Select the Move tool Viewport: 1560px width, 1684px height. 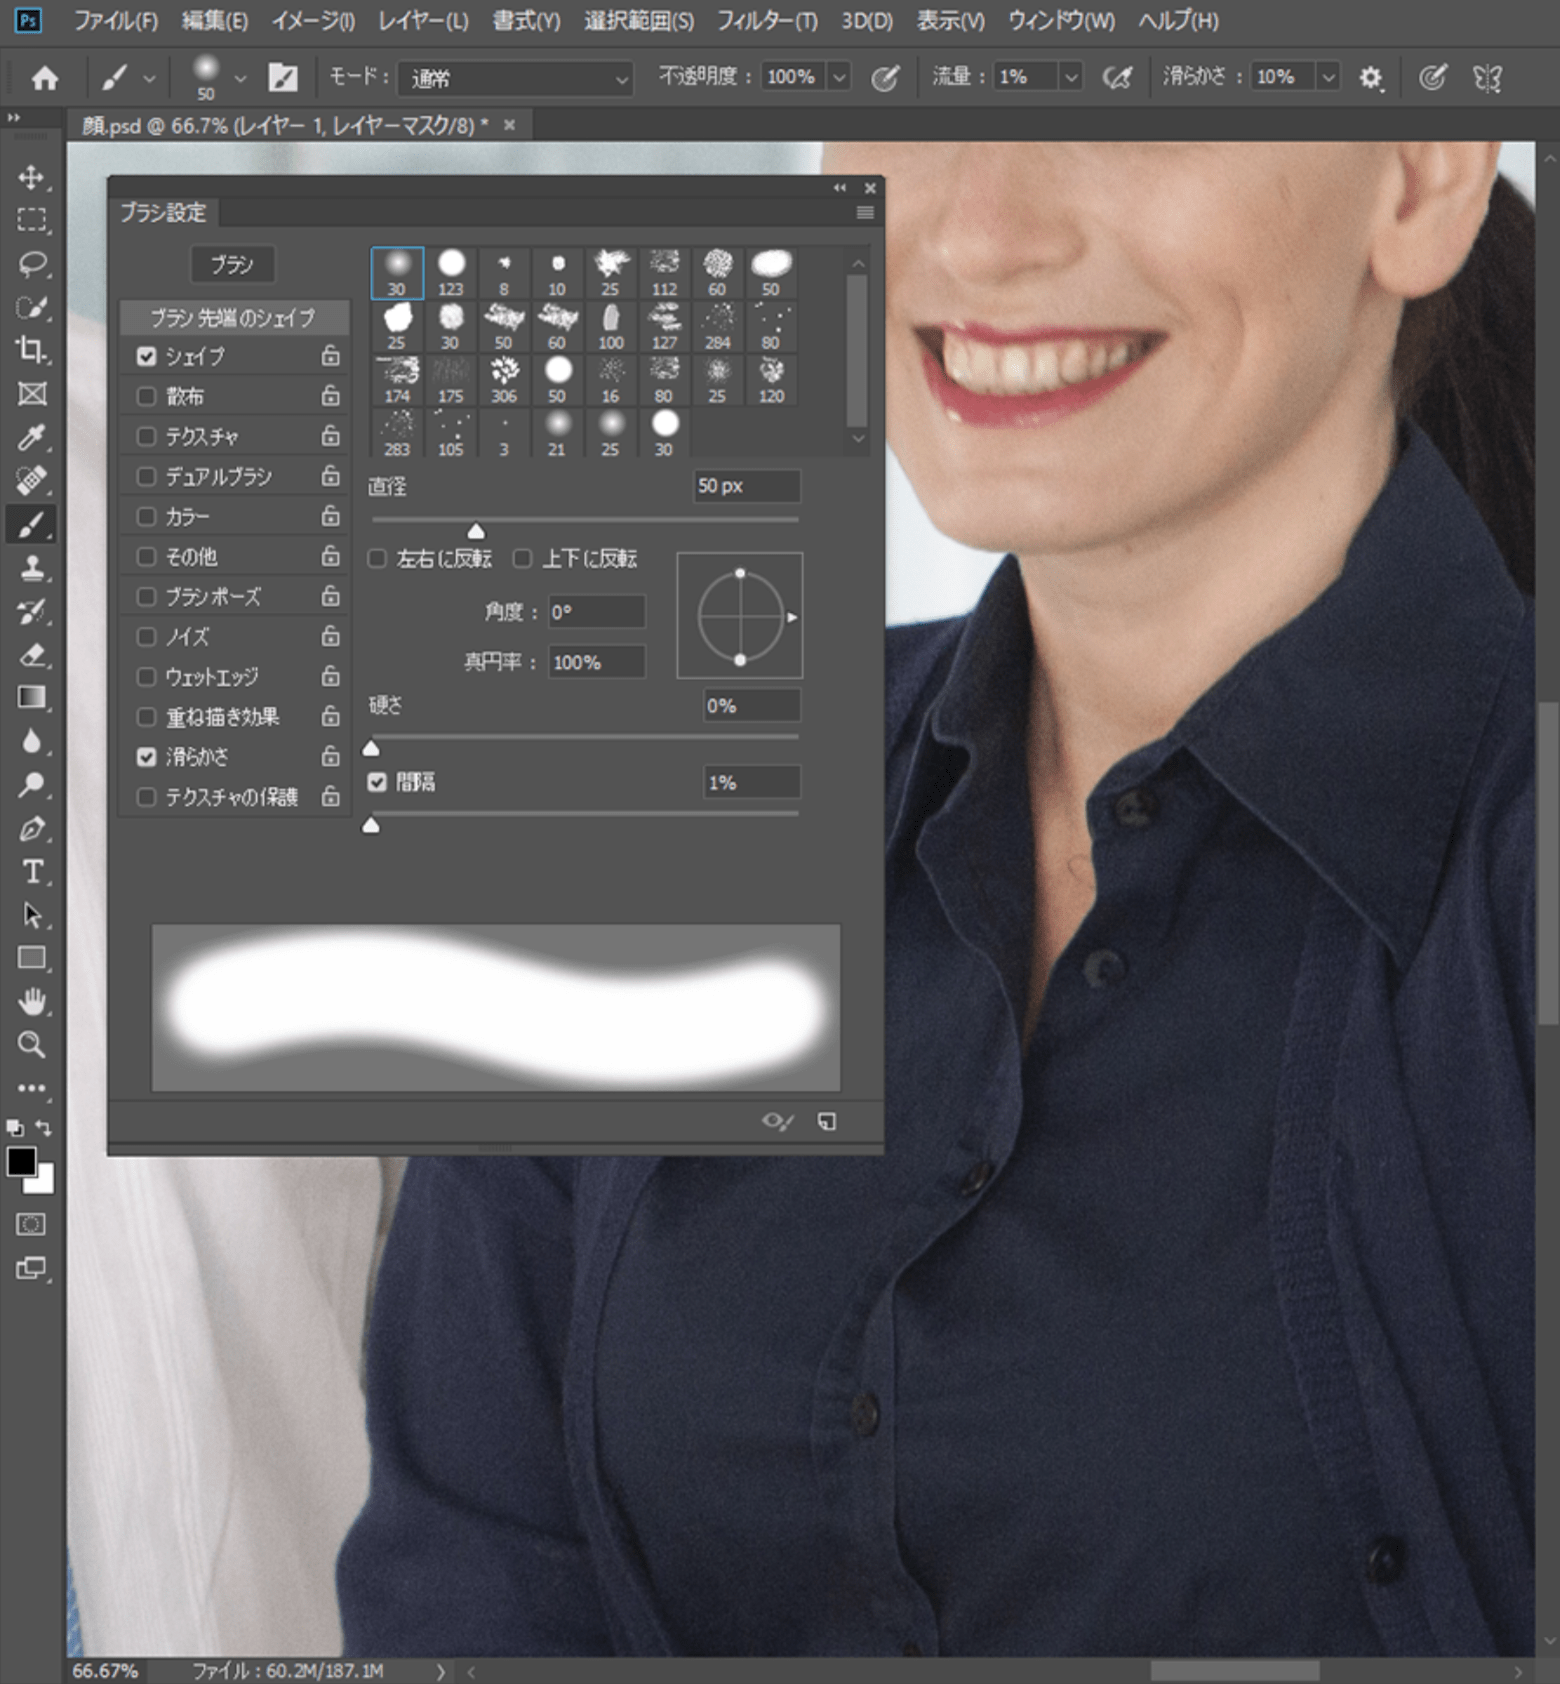31,178
